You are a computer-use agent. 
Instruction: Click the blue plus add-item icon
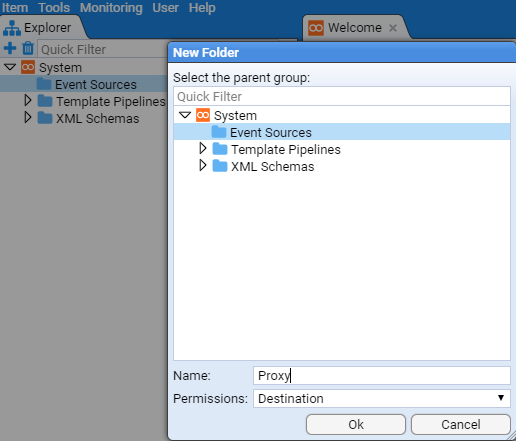pyautogui.click(x=10, y=48)
